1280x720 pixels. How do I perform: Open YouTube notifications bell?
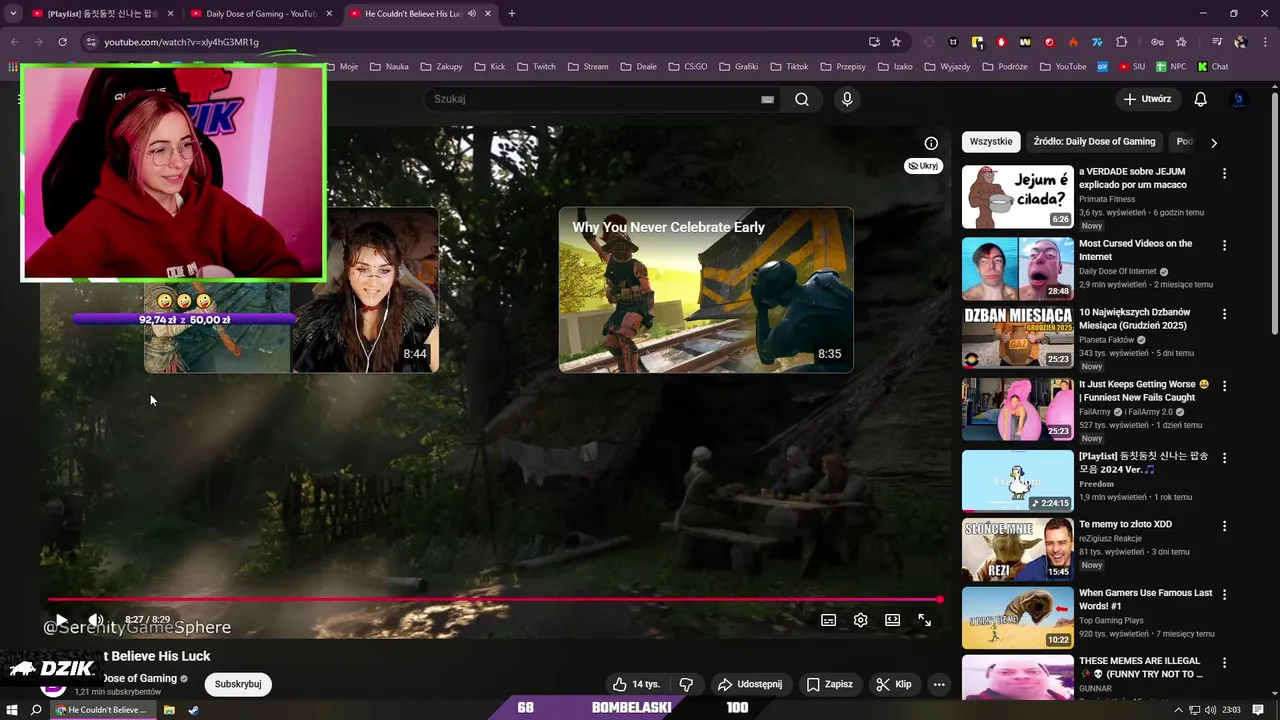(x=1201, y=99)
